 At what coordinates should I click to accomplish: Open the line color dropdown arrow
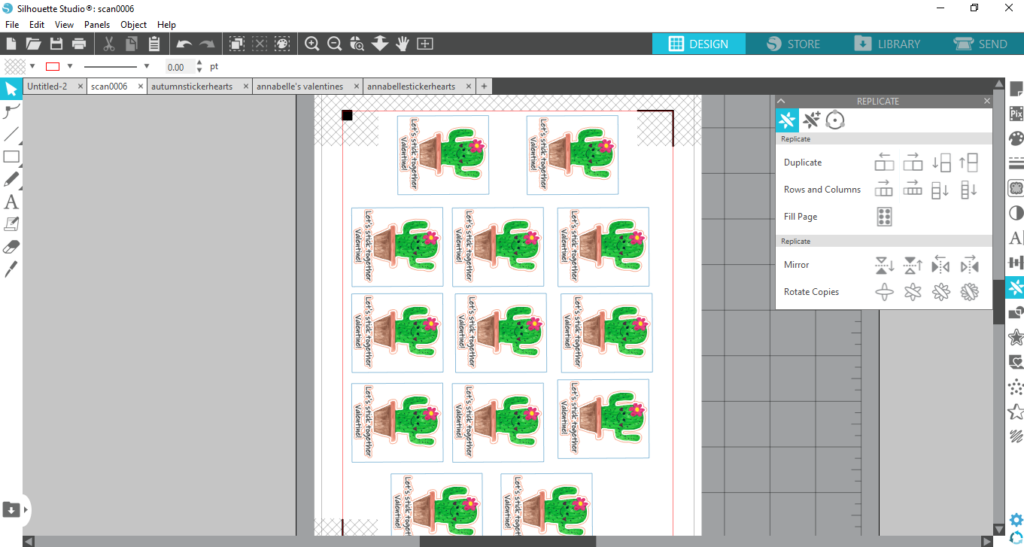70,67
